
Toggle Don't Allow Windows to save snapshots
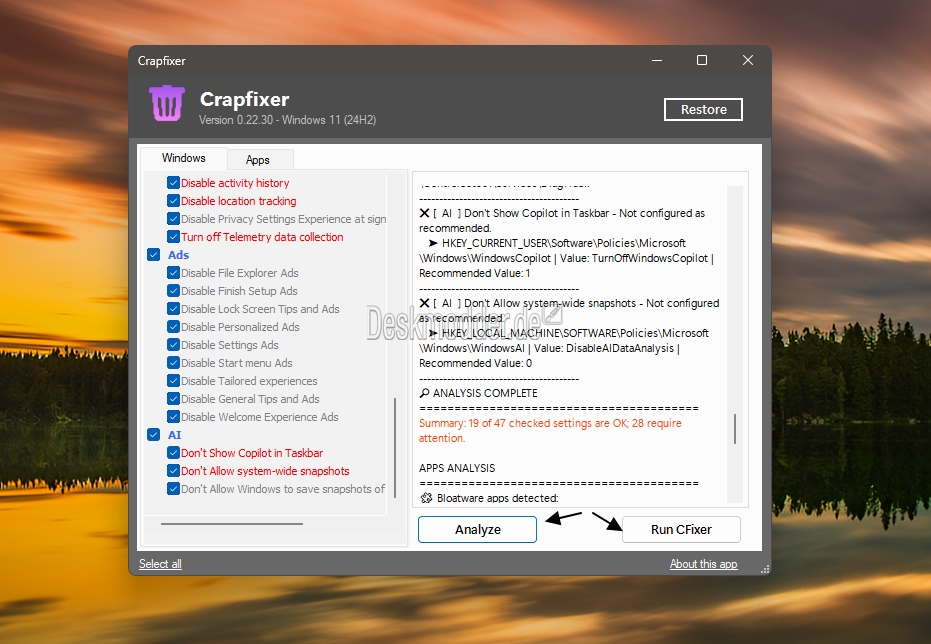173,488
